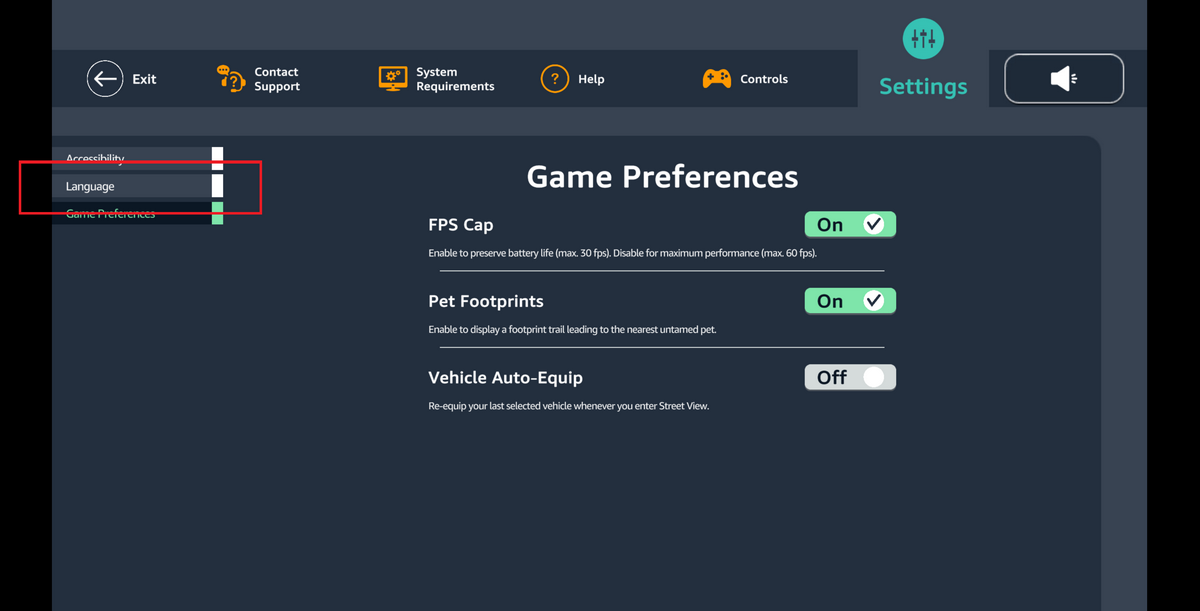Open the Accessibility settings section
This screenshot has width=1200, height=611.
tap(137, 158)
